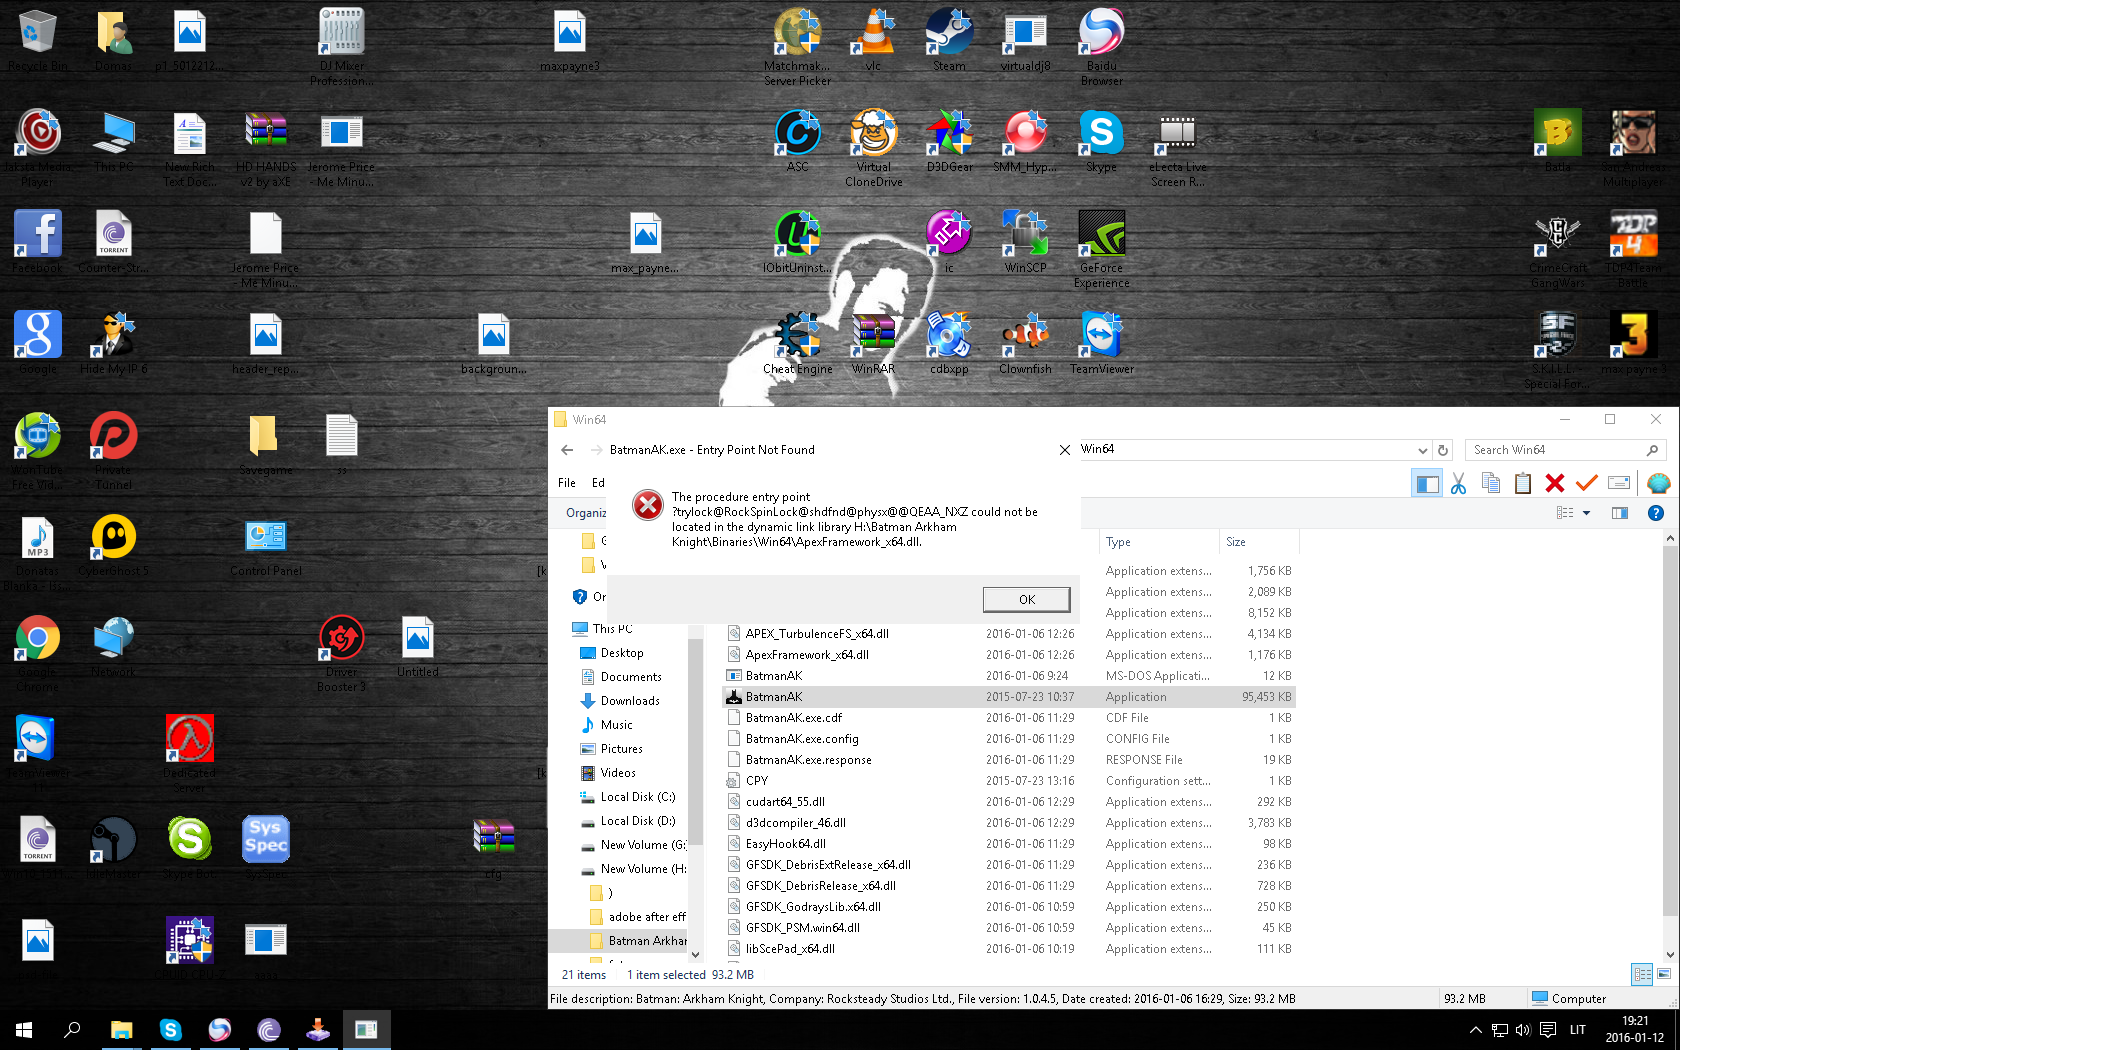Open the change view dropdown arrow
Image resolution: width=2120 pixels, height=1050 pixels.
[x=1586, y=513]
